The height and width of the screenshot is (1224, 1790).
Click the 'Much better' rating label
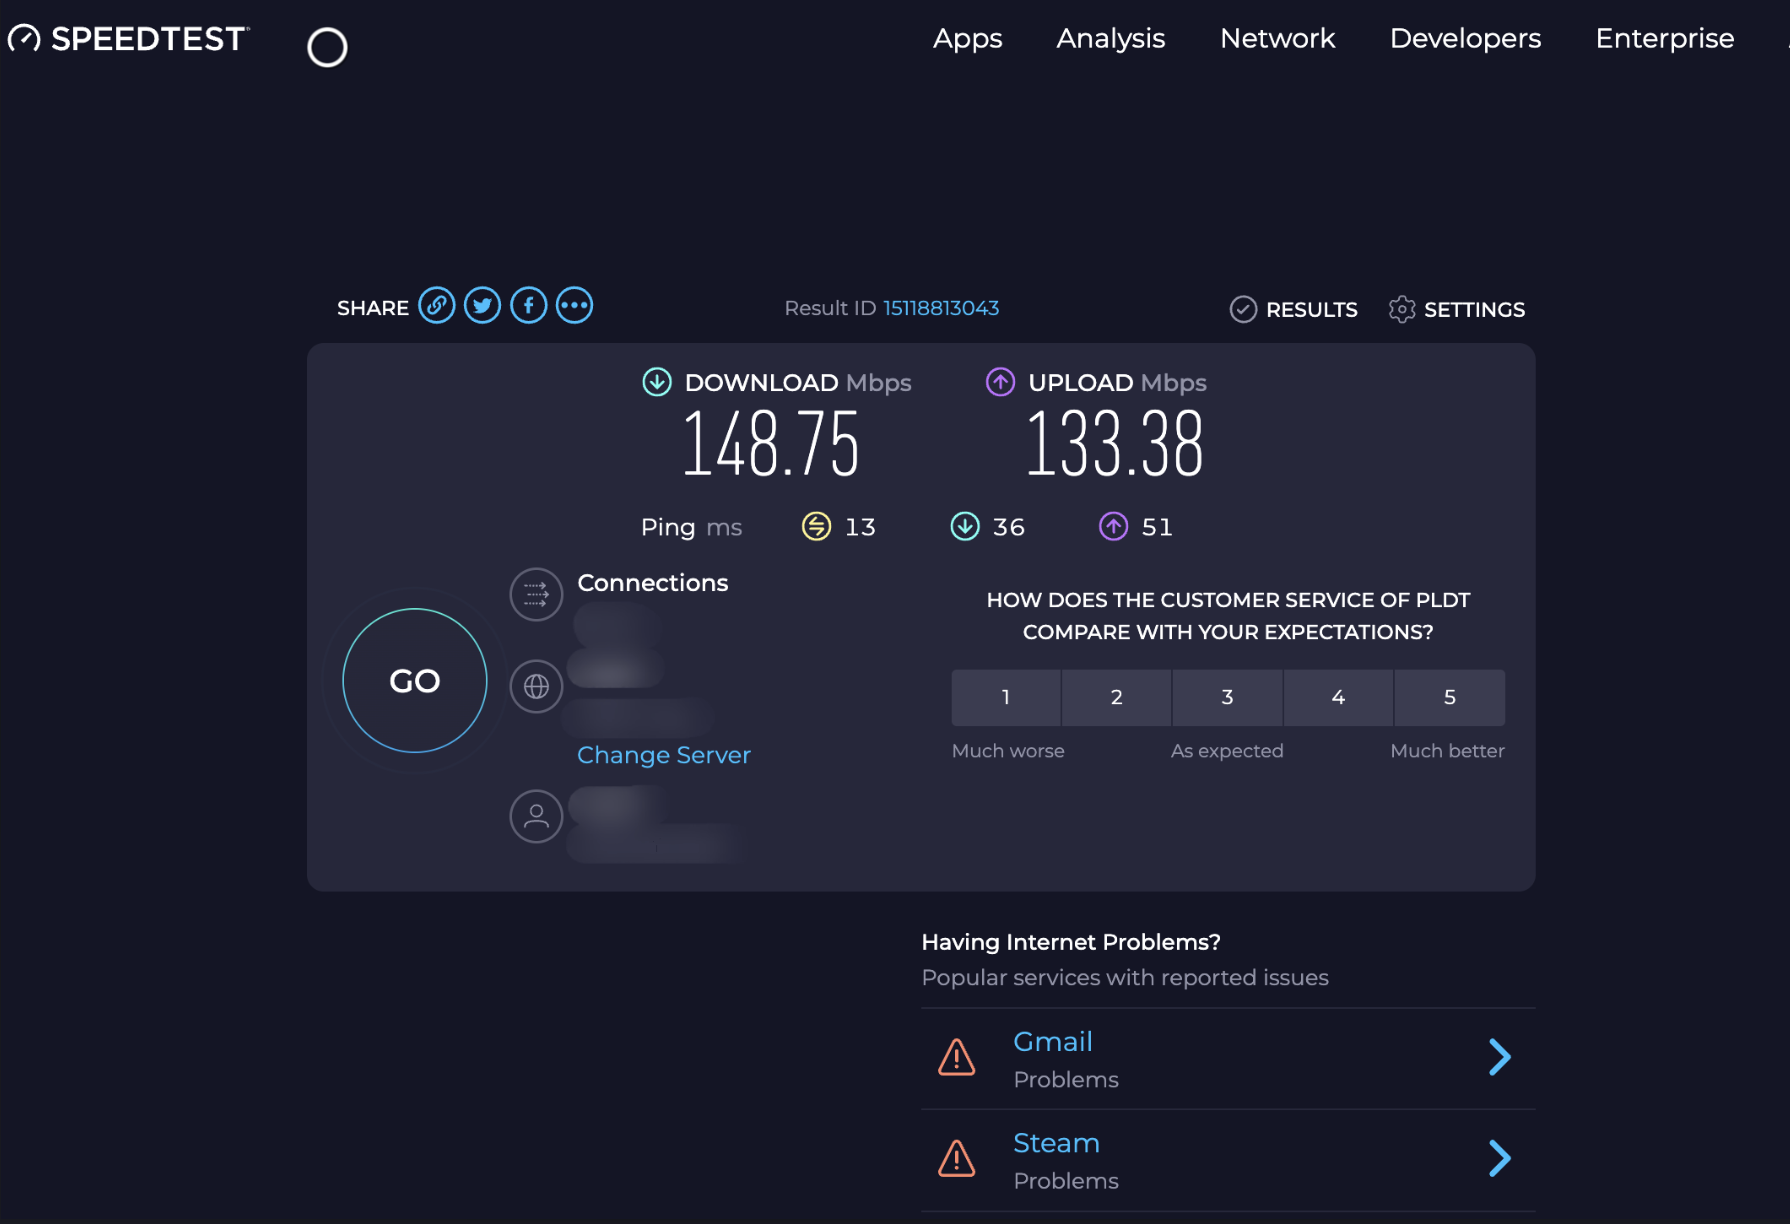pos(1448,751)
